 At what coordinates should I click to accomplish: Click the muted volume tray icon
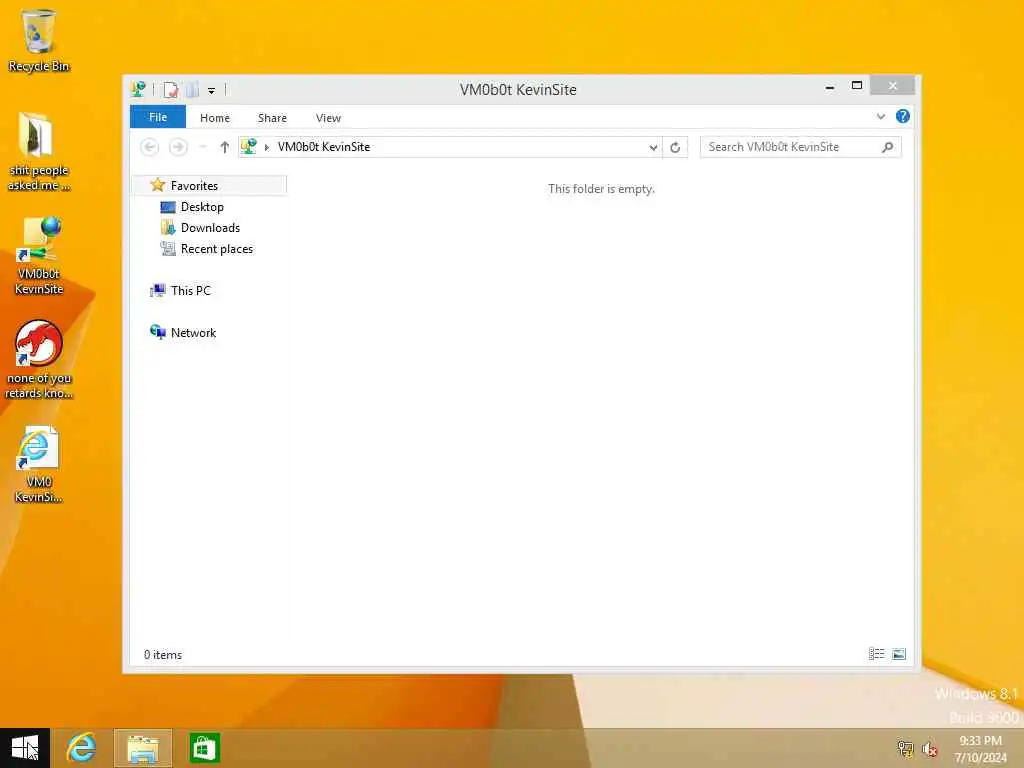(x=929, y=749)
